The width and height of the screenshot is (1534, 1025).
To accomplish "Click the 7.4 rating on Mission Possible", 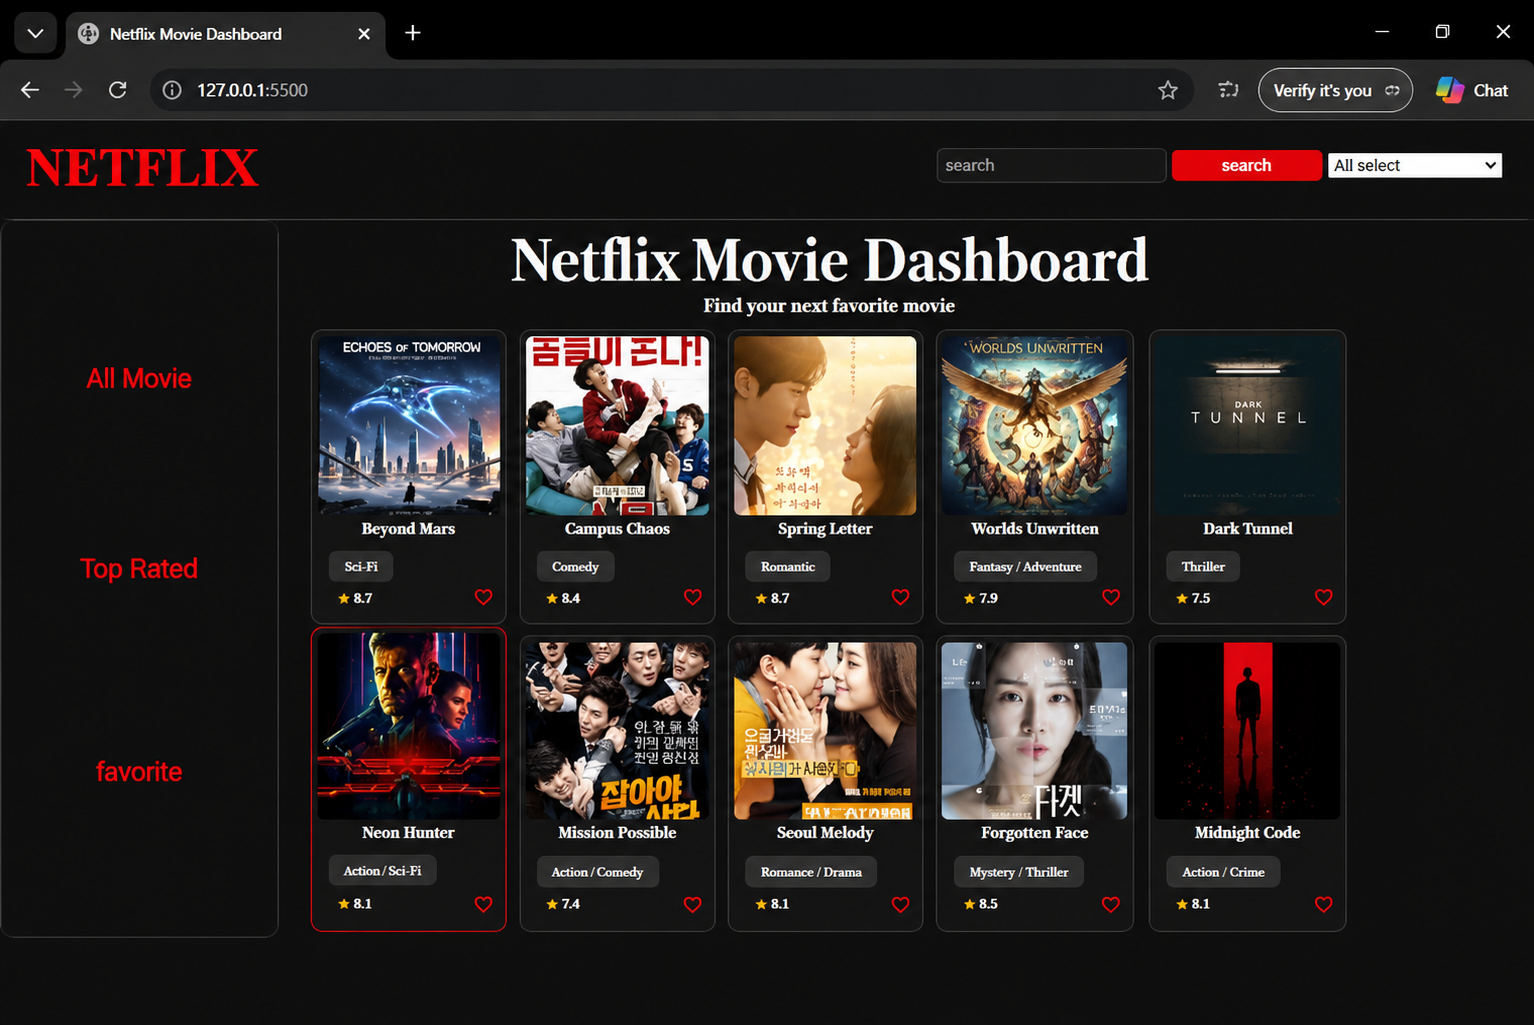I will pyautogui.click(x=563, y=904).
